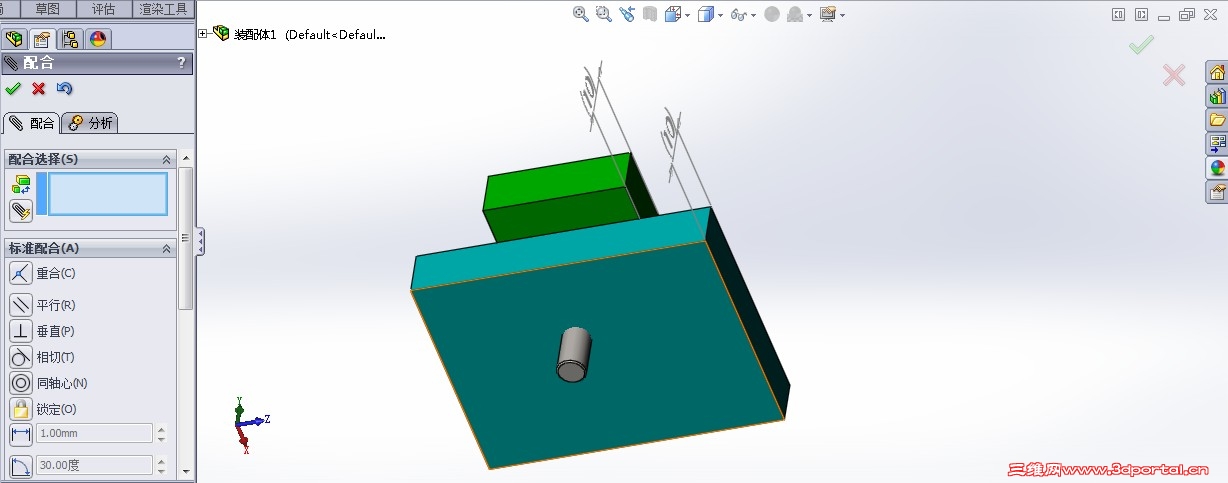
Task: Select the 平行(R) parallel mate
Action: [21, 305]
